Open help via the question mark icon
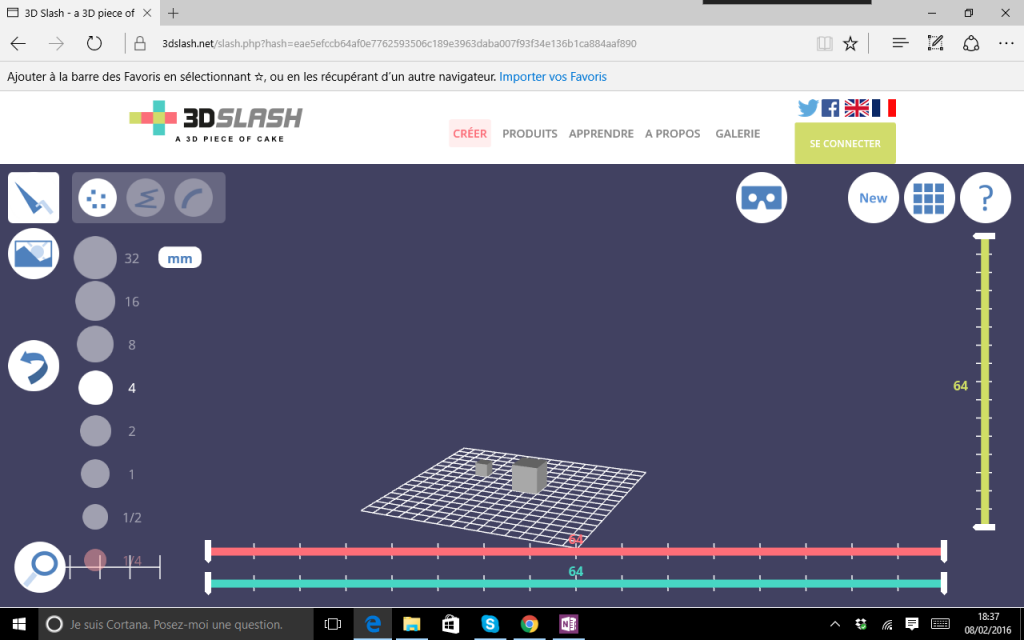The height and width of the screenshot is (640, 1024). point(985,197)
